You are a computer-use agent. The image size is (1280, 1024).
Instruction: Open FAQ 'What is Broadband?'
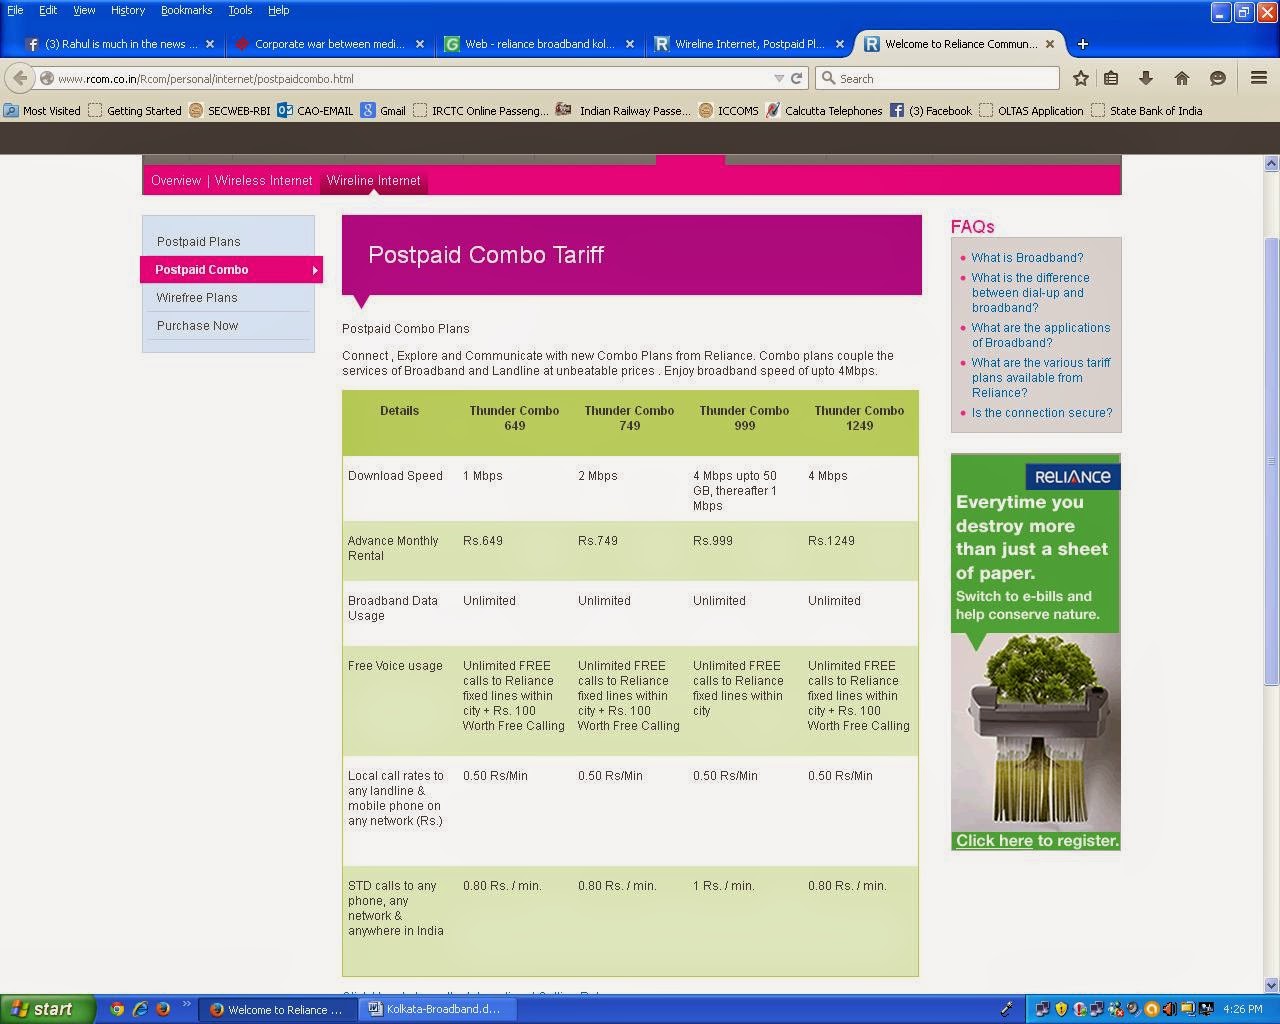click(1027, 258)
